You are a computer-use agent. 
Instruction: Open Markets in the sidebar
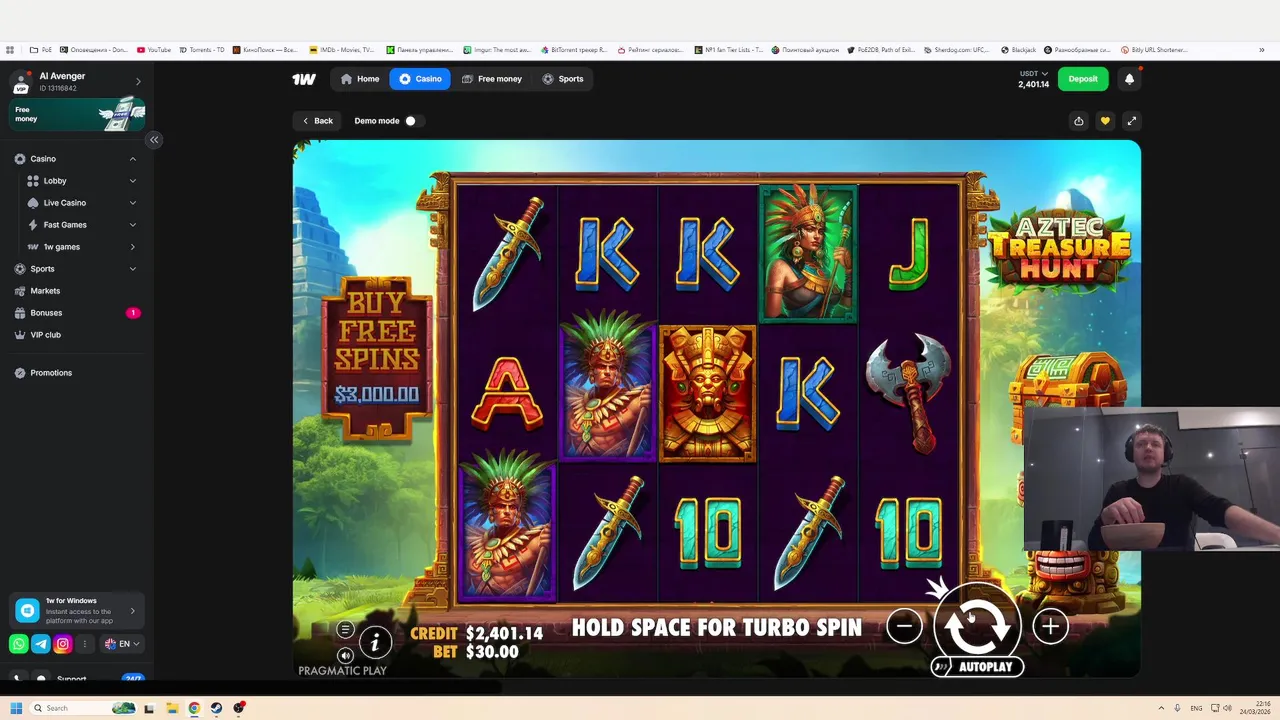tap(77, 291)
